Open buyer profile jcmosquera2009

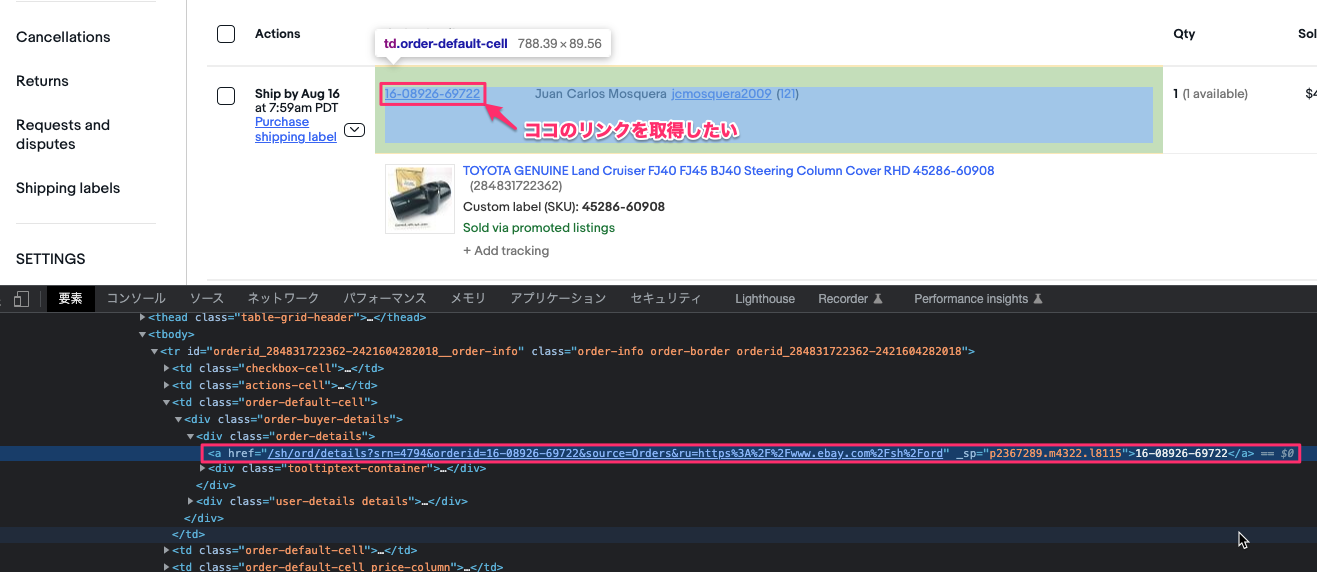pyautogui.click(x=721, y=94)
